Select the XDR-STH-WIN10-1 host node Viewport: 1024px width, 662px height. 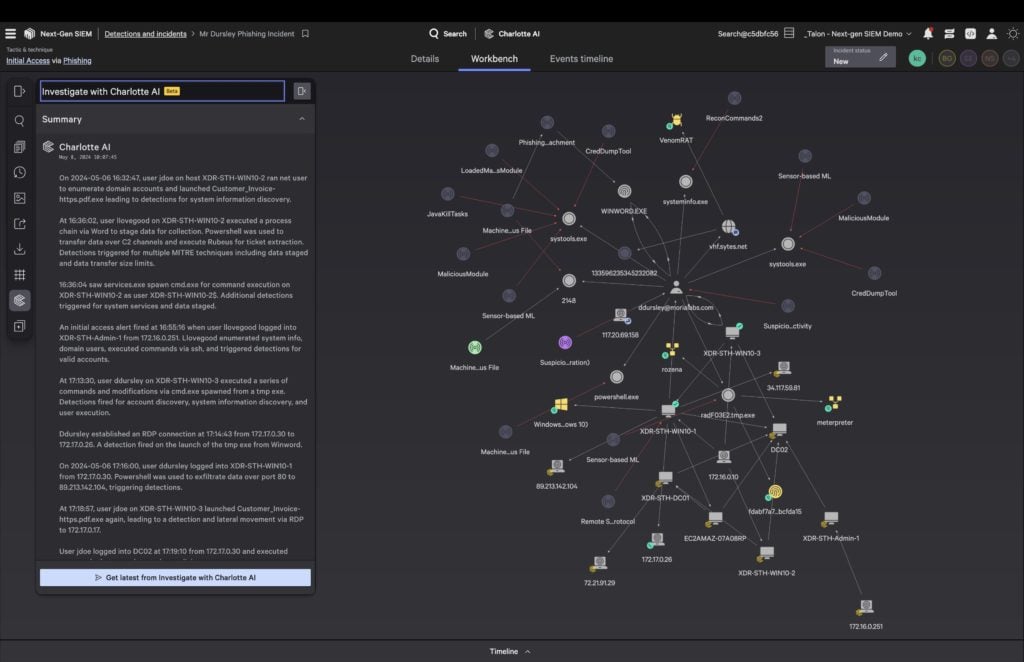pyautogui.click(x=669, y=411)
